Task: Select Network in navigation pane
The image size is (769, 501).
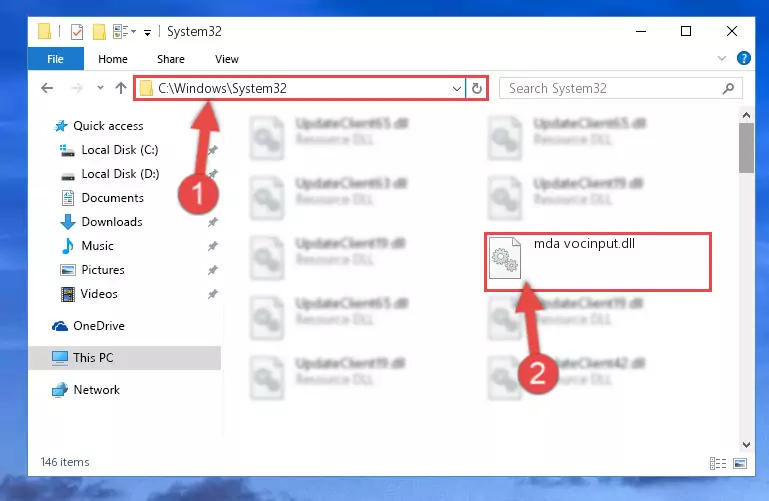Action: (x=96, y=390)
